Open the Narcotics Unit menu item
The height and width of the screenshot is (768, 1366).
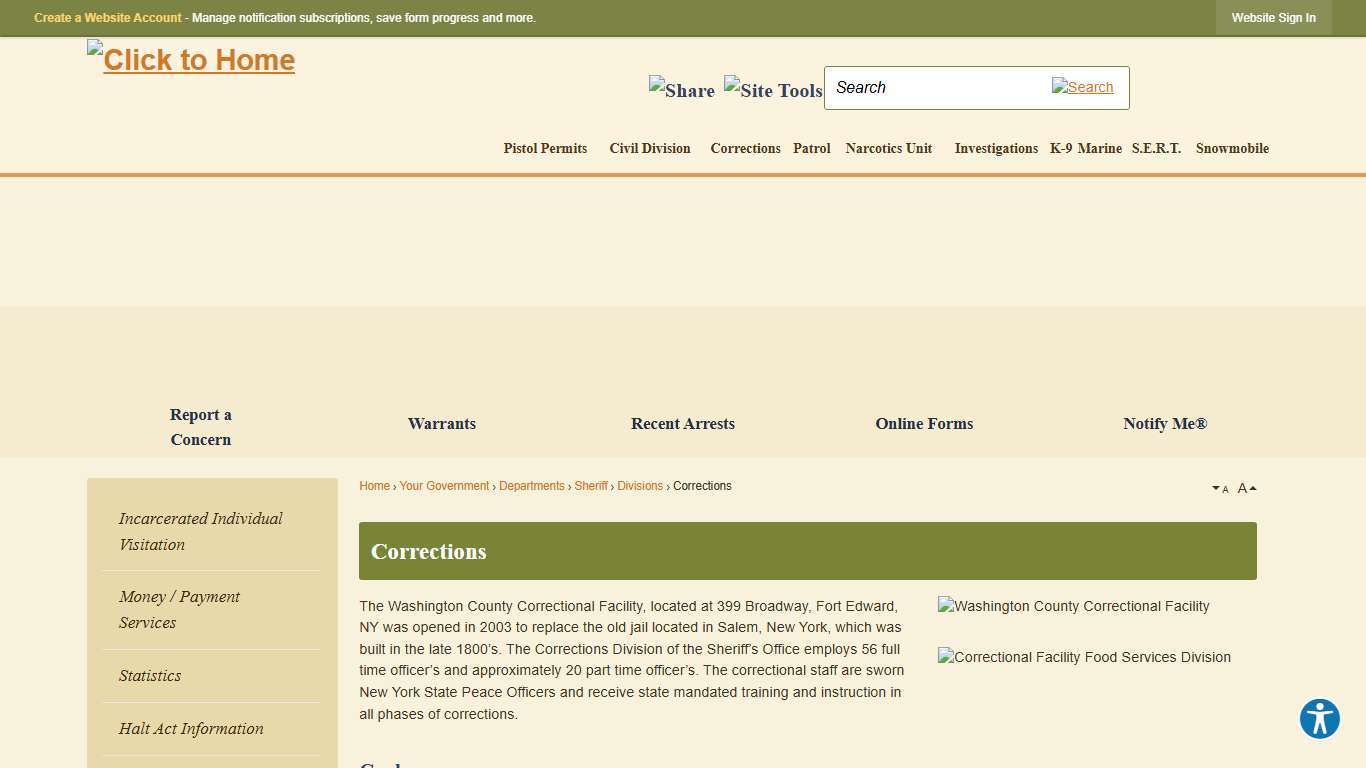[x=888, y=148]
